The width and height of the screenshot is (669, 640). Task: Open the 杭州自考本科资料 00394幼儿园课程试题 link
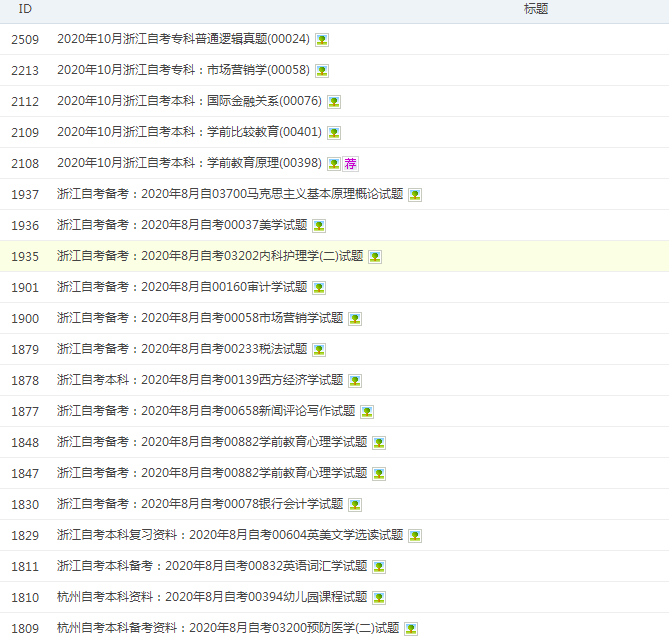pos(212,598)
